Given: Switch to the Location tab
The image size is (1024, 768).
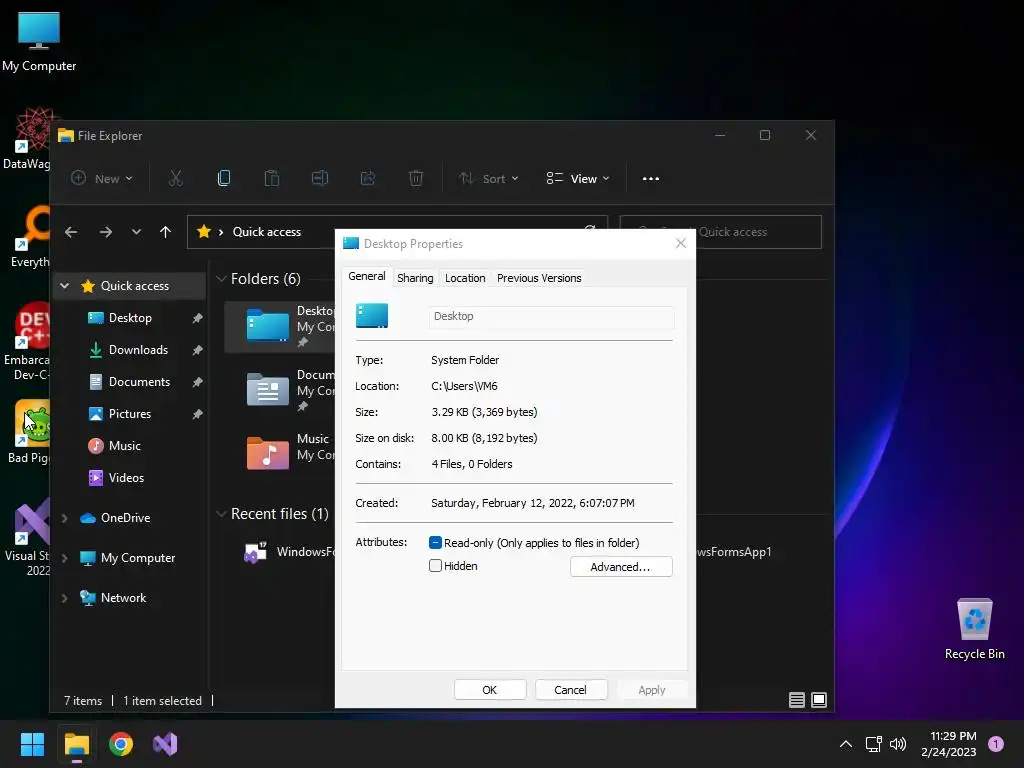Looking at the screenshot, I should tap(465, 278).
